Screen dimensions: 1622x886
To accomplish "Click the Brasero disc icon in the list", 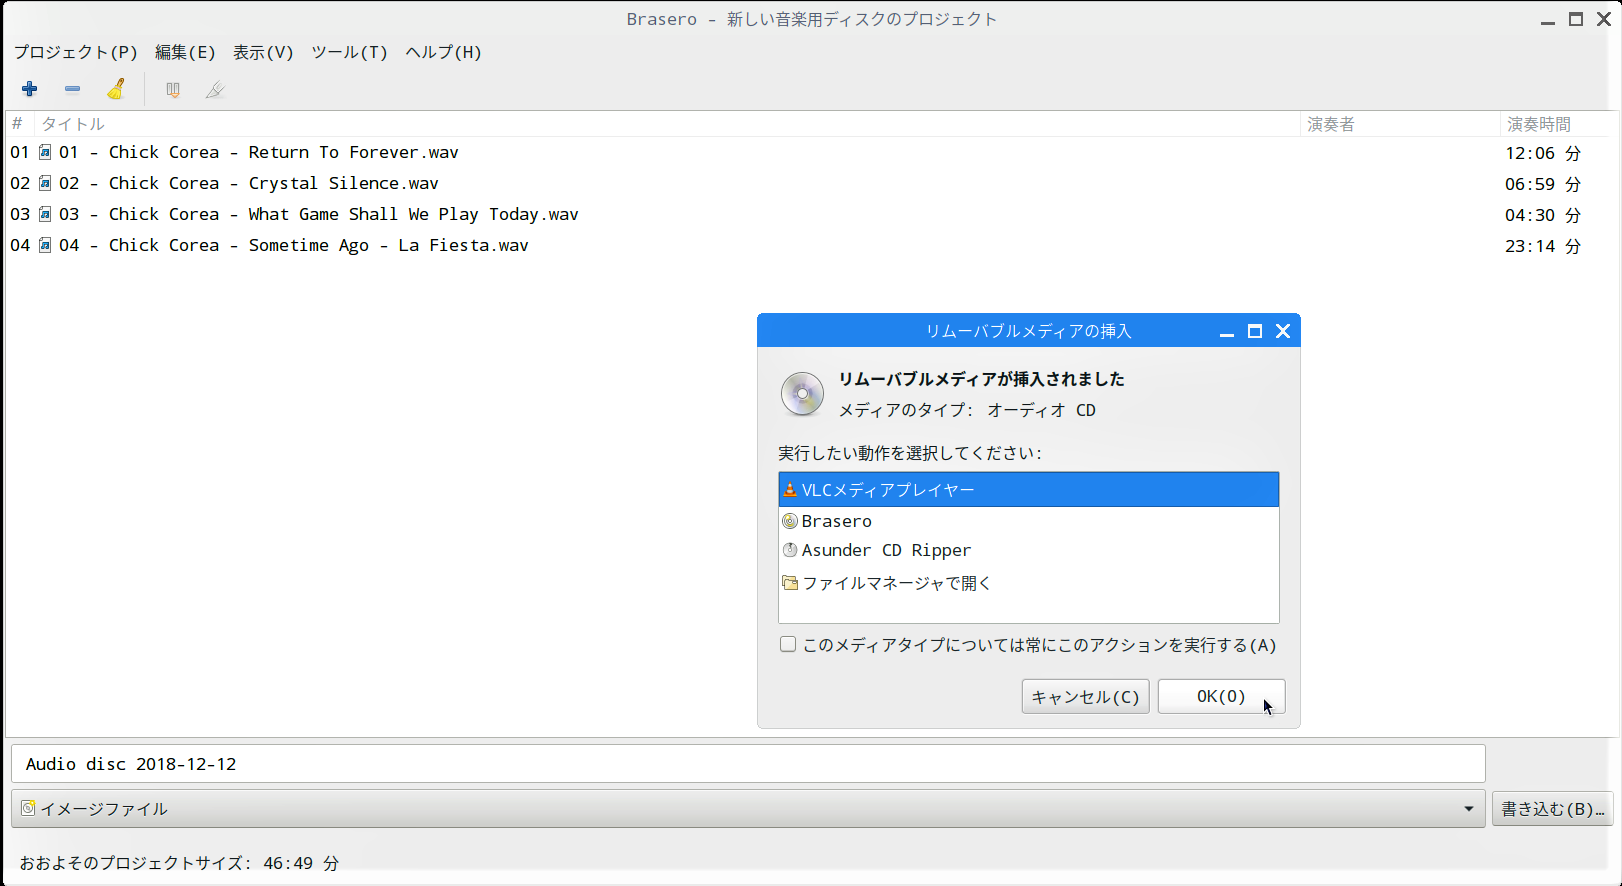I will (x=790, y=521).
